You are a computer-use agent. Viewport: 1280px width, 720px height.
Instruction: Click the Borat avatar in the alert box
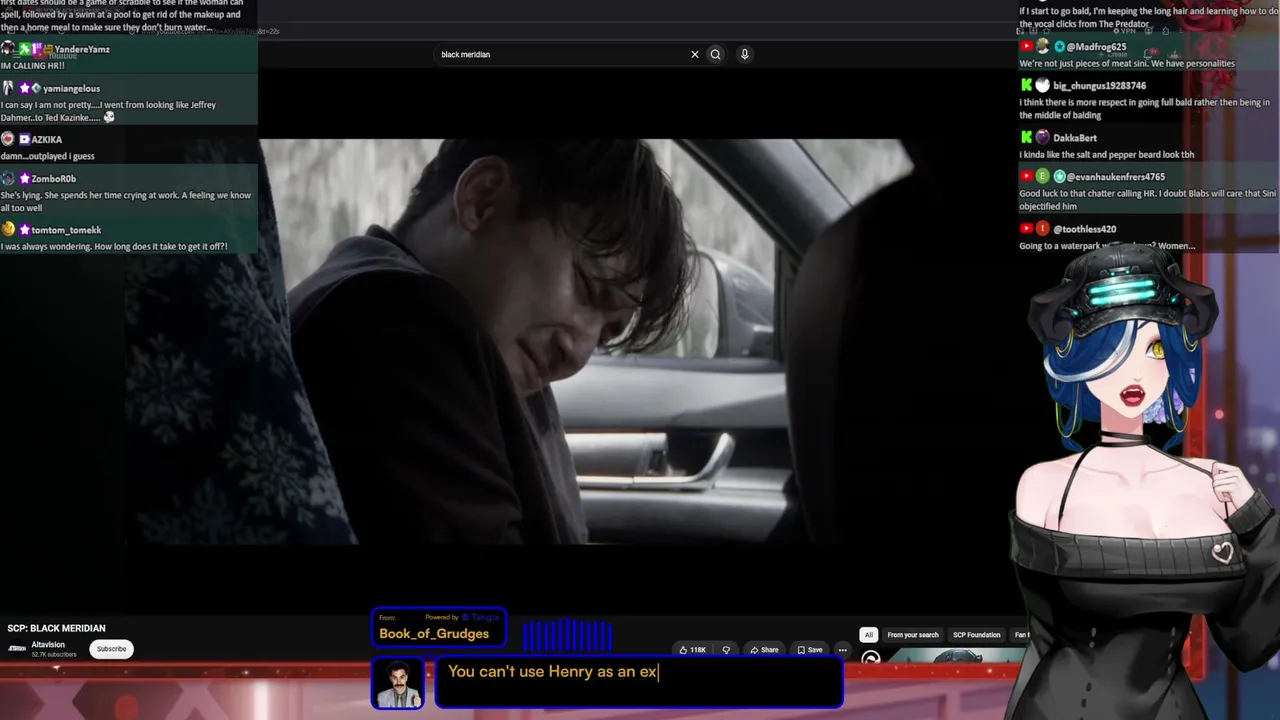(398, 684)
